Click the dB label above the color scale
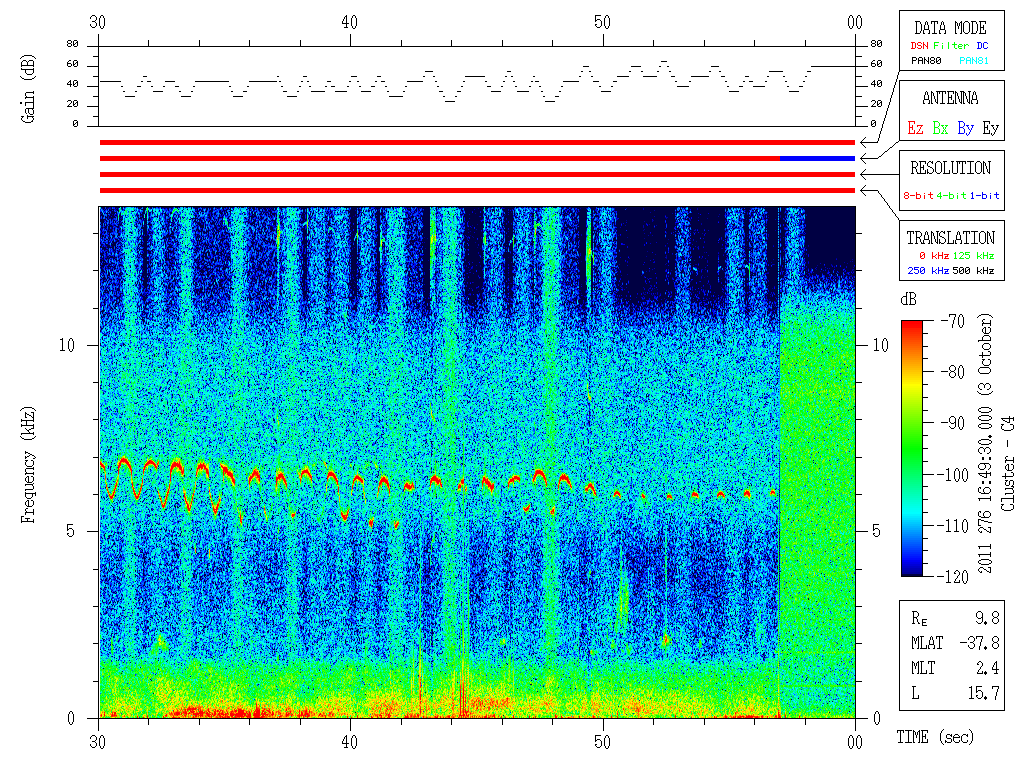The height and width of the screenshot is (768, 1024). (x=908, y=300)
